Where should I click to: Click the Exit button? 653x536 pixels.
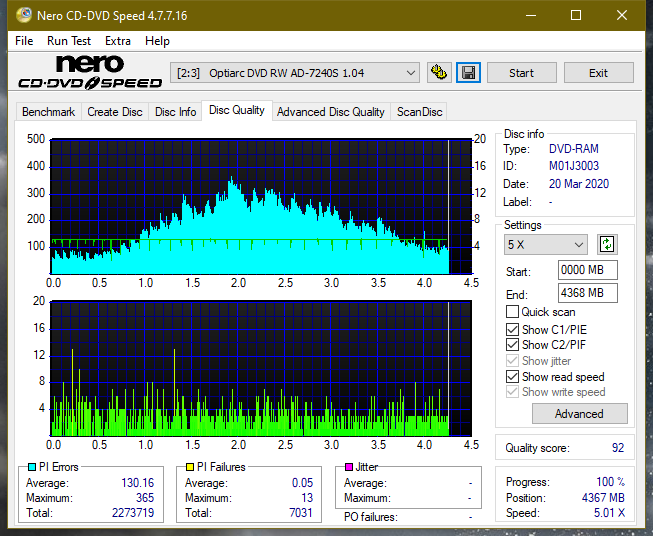pyautogui.click(x=598, y=73)
